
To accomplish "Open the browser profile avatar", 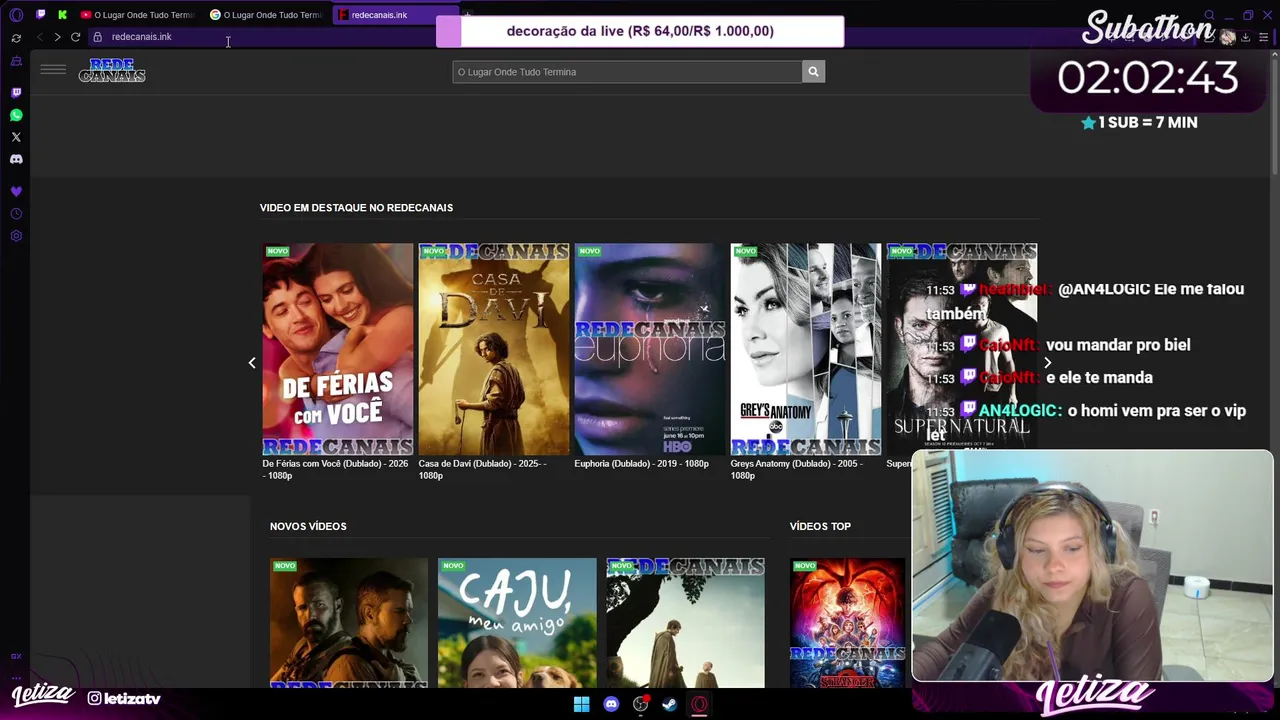I will pyautogui.click(x=1228, y=37).
